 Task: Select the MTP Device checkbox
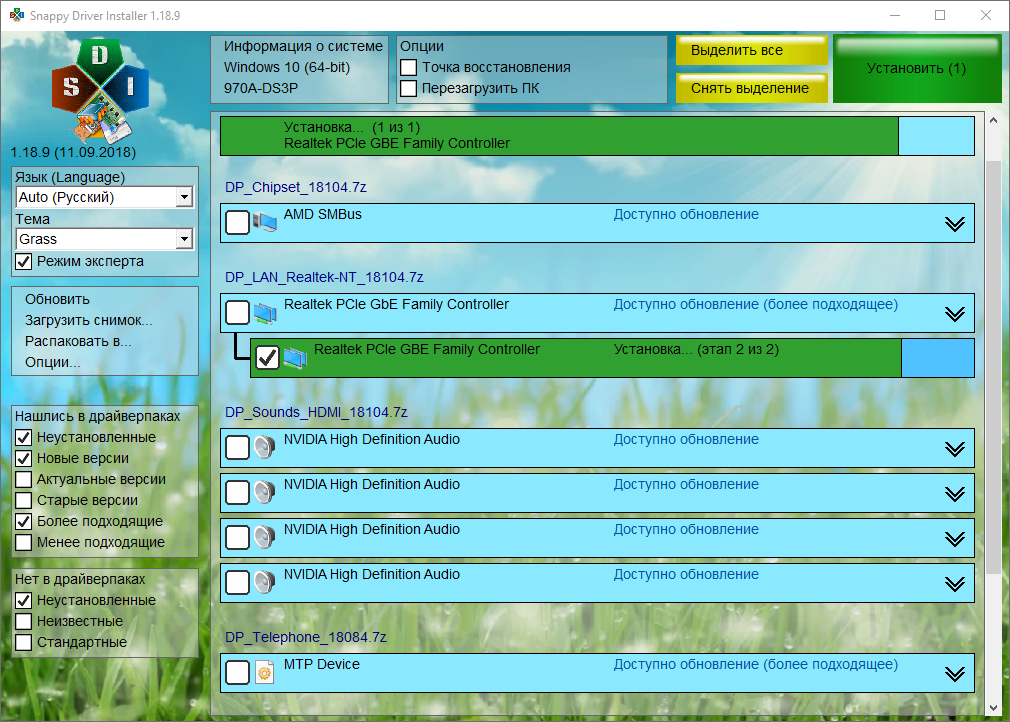coord(237,672)
